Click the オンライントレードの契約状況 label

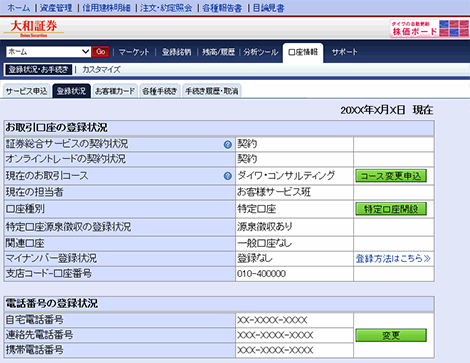(66, 159)
